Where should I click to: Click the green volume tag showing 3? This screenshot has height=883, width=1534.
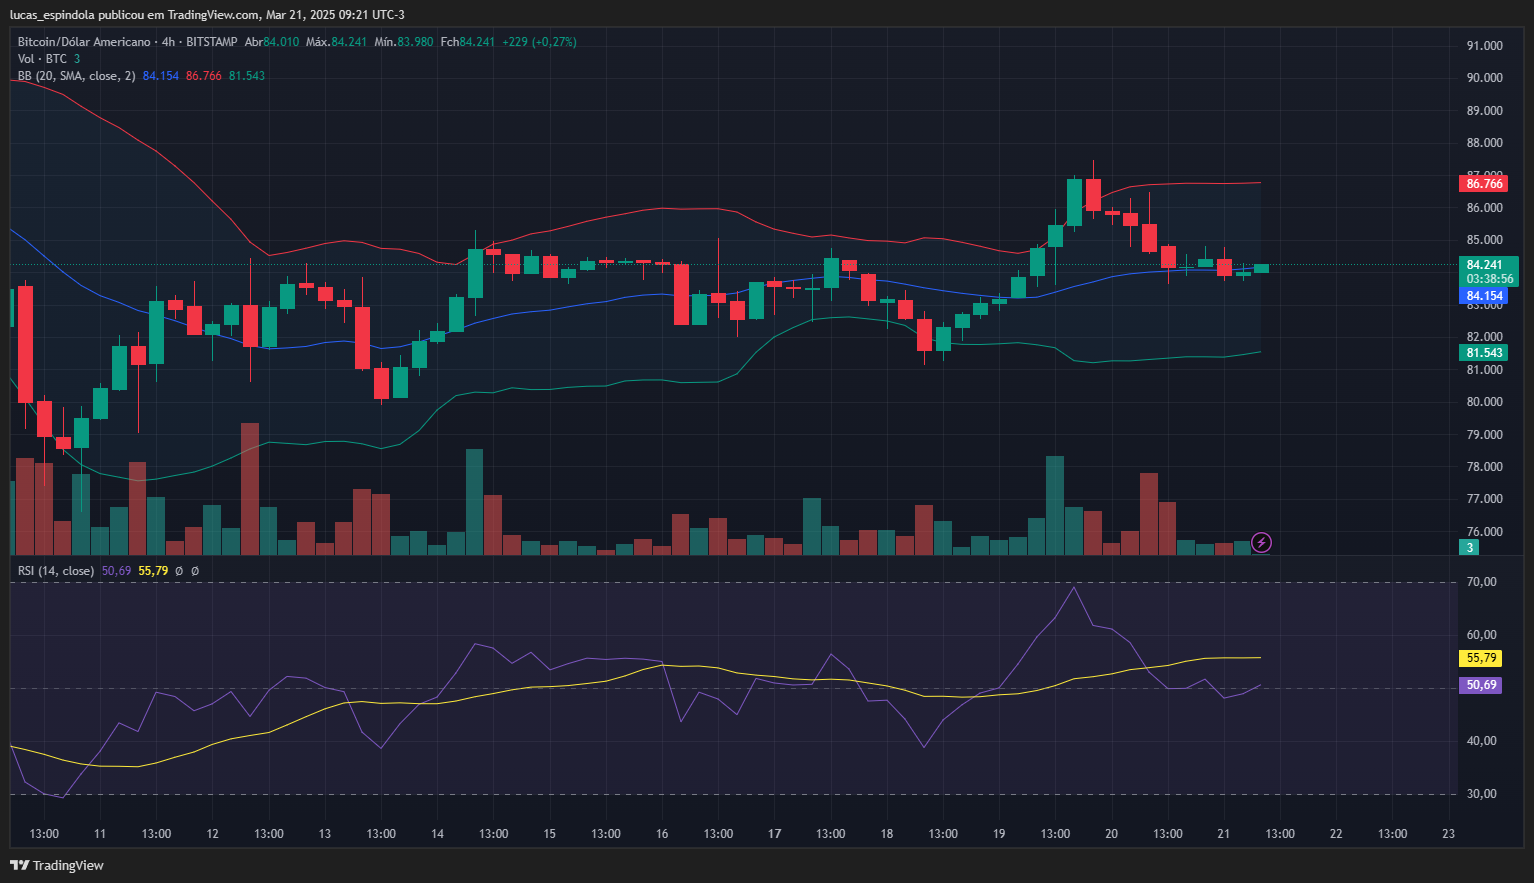[x=1469, y=547]
